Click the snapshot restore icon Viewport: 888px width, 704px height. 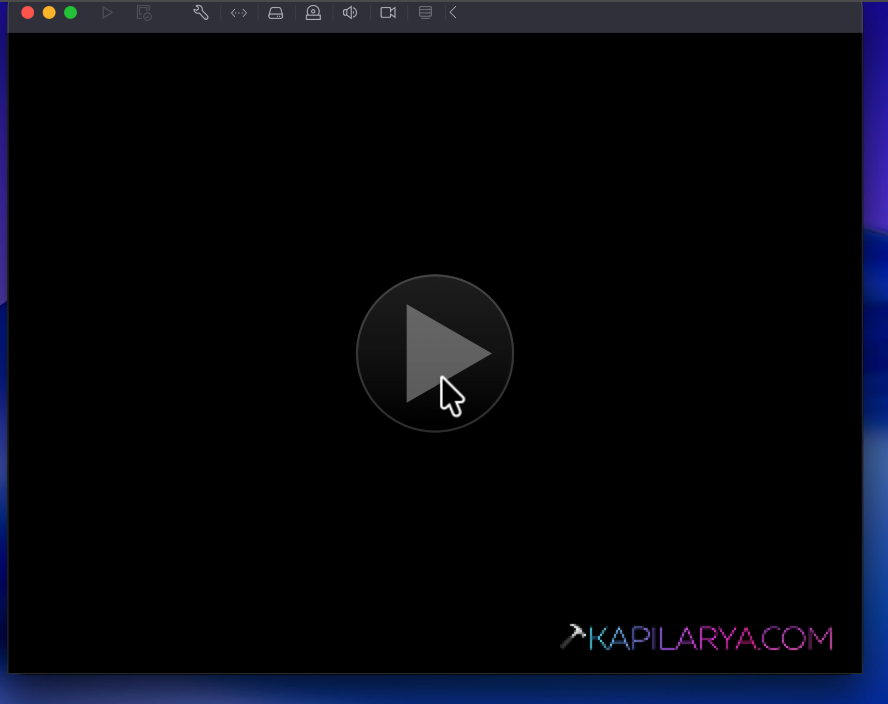pyautogui.click(x=143, y=13)
